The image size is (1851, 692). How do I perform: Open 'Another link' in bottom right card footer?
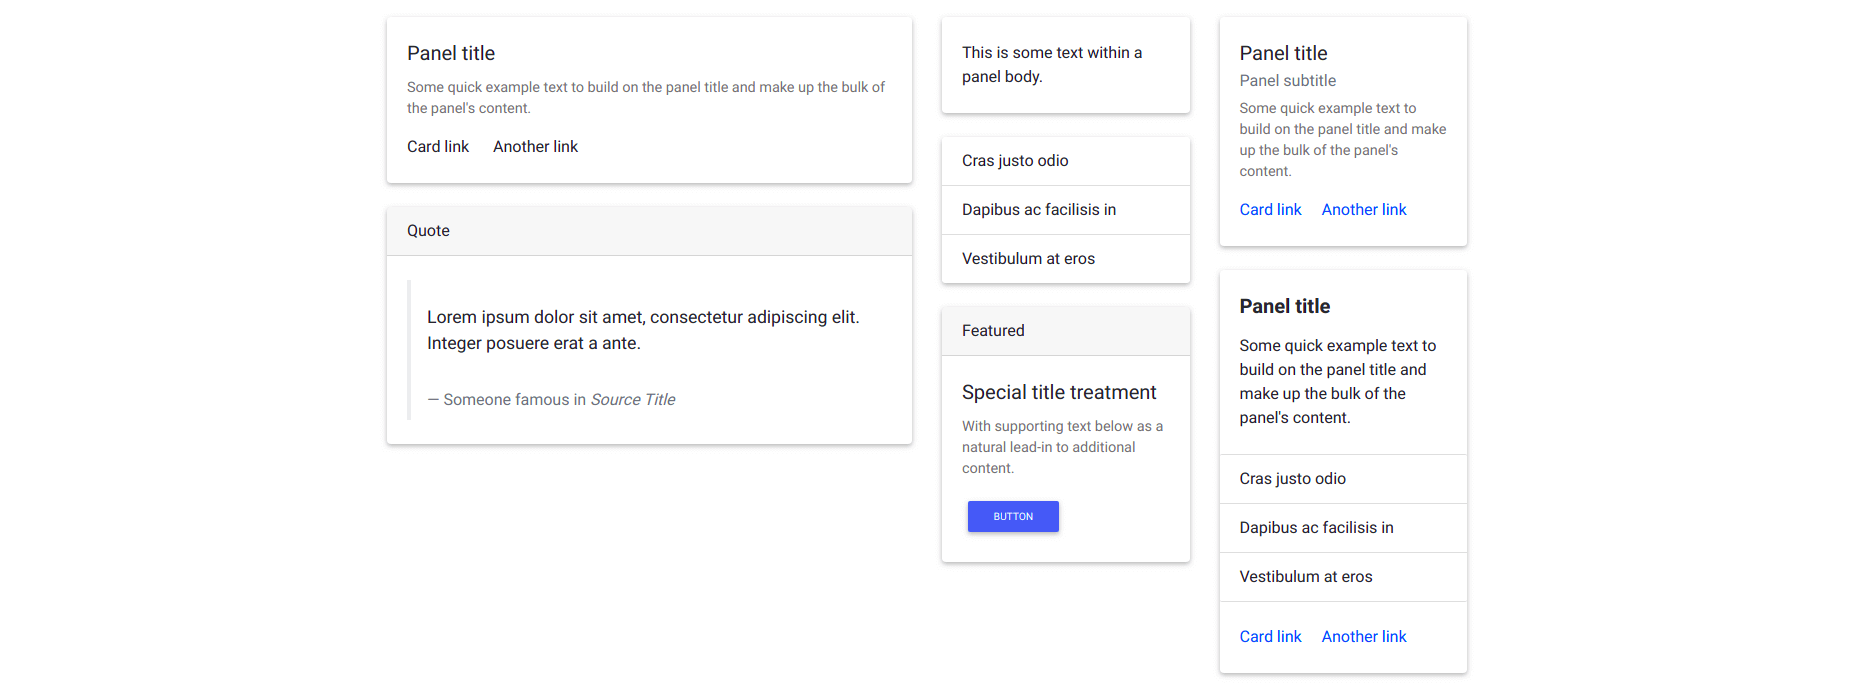(1364, 637)
